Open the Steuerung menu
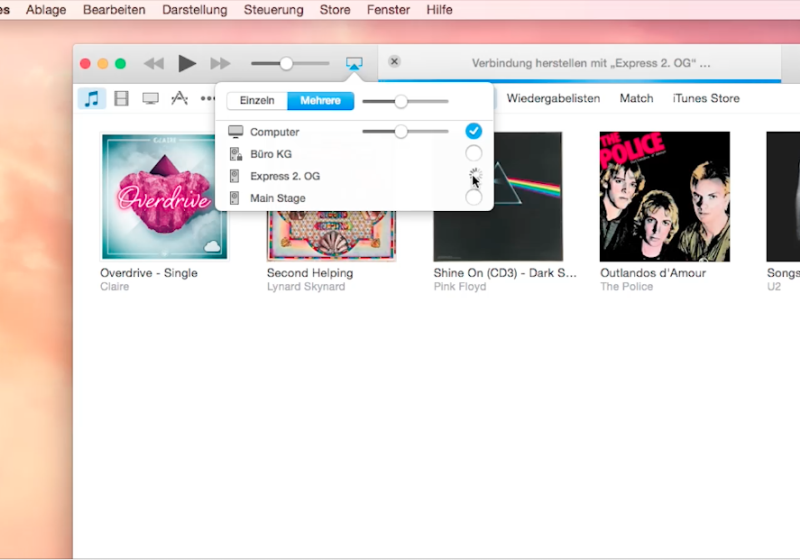The width and height of the screenshot is (800, 560). [273, 10]
